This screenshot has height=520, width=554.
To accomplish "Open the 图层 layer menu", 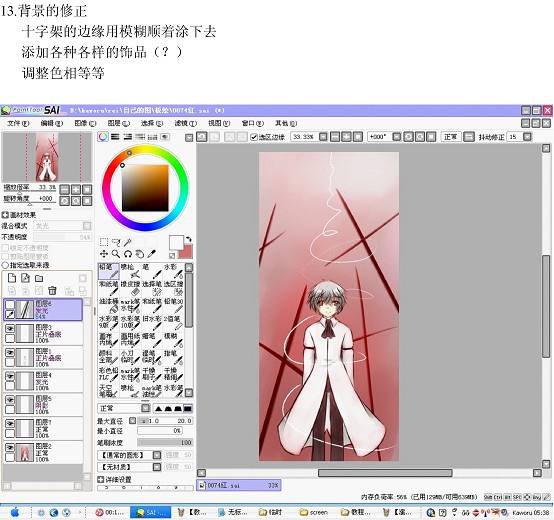I will coord(119,123).
